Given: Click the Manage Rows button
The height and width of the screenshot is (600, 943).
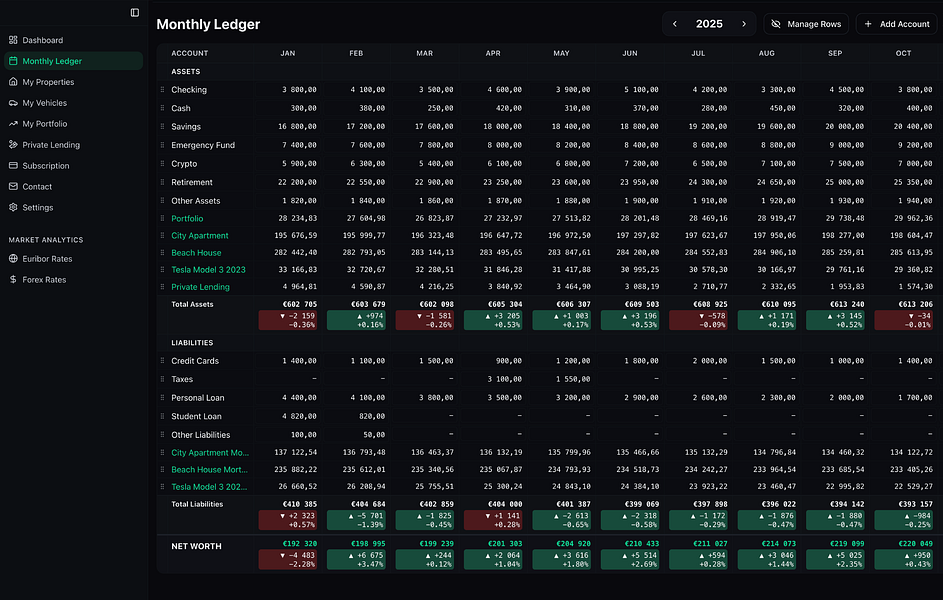Looking at the screenshot, I should pos(806,24).
